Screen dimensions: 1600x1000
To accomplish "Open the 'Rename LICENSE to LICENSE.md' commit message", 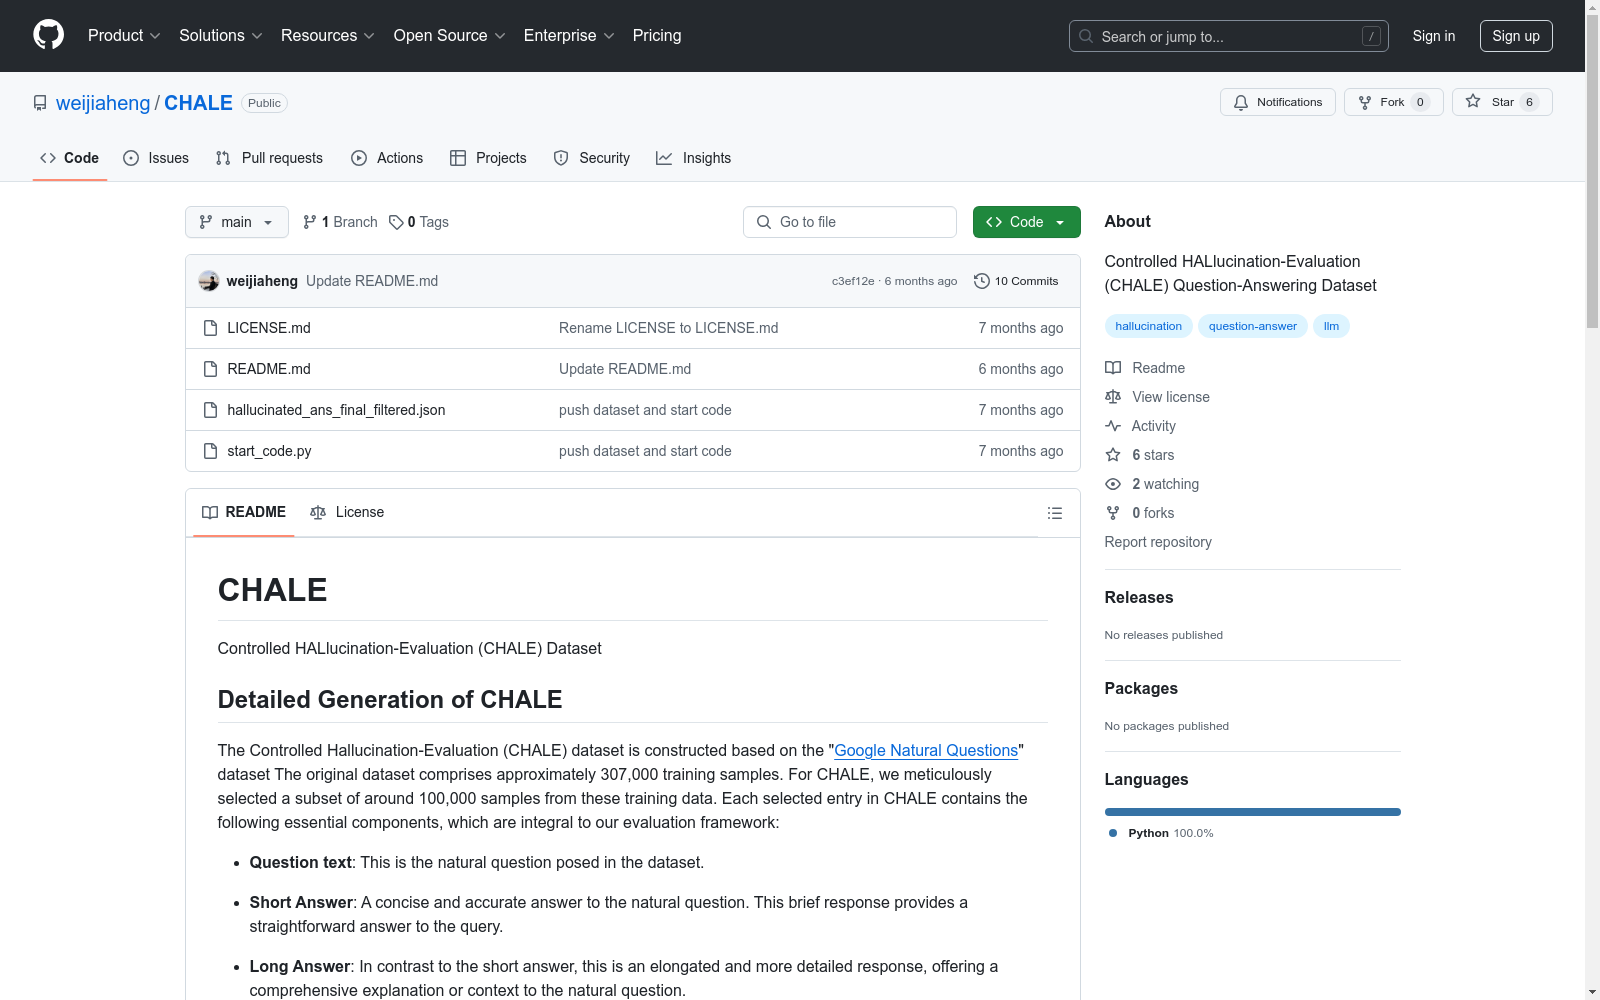I will point(668,328).
